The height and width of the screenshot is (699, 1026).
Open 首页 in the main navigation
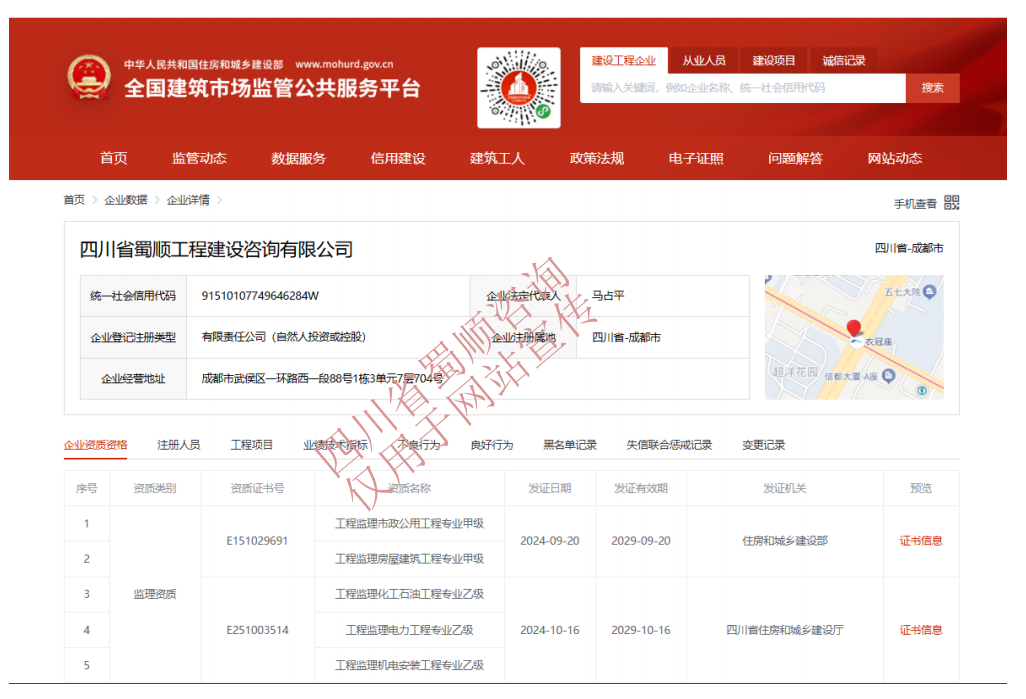click(113, 158)
